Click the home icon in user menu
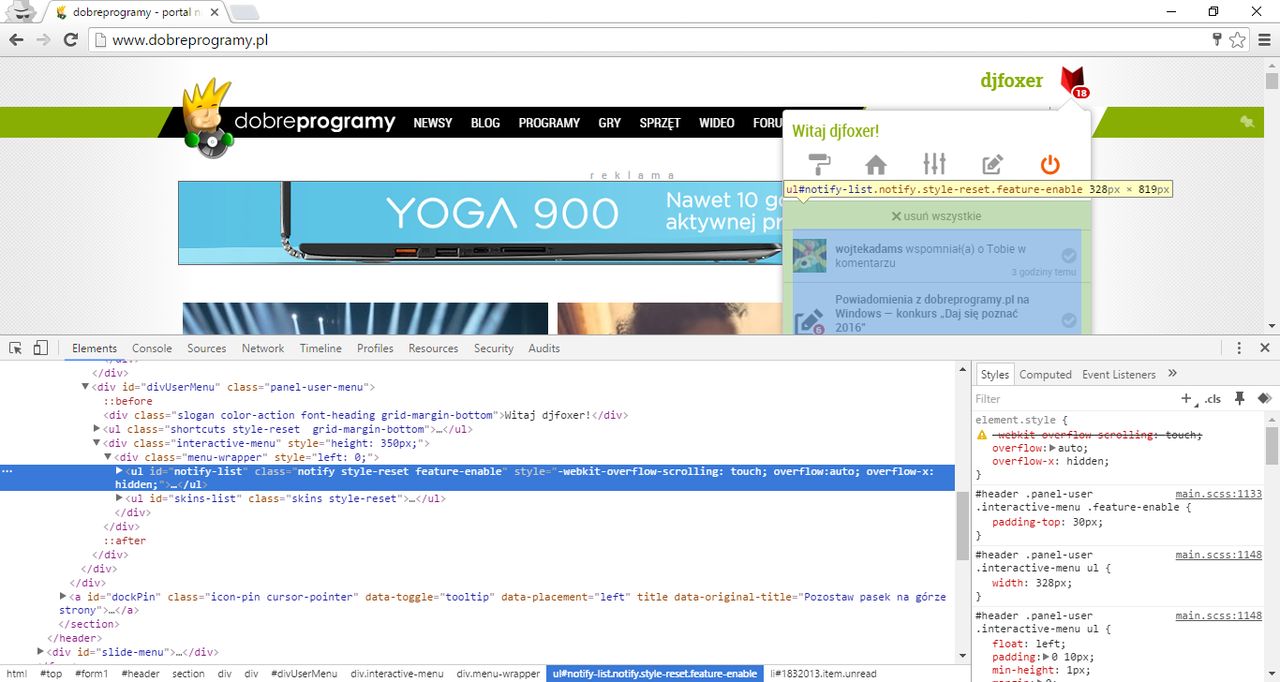This screenshot has width=1280, height=682. [876, 164]
